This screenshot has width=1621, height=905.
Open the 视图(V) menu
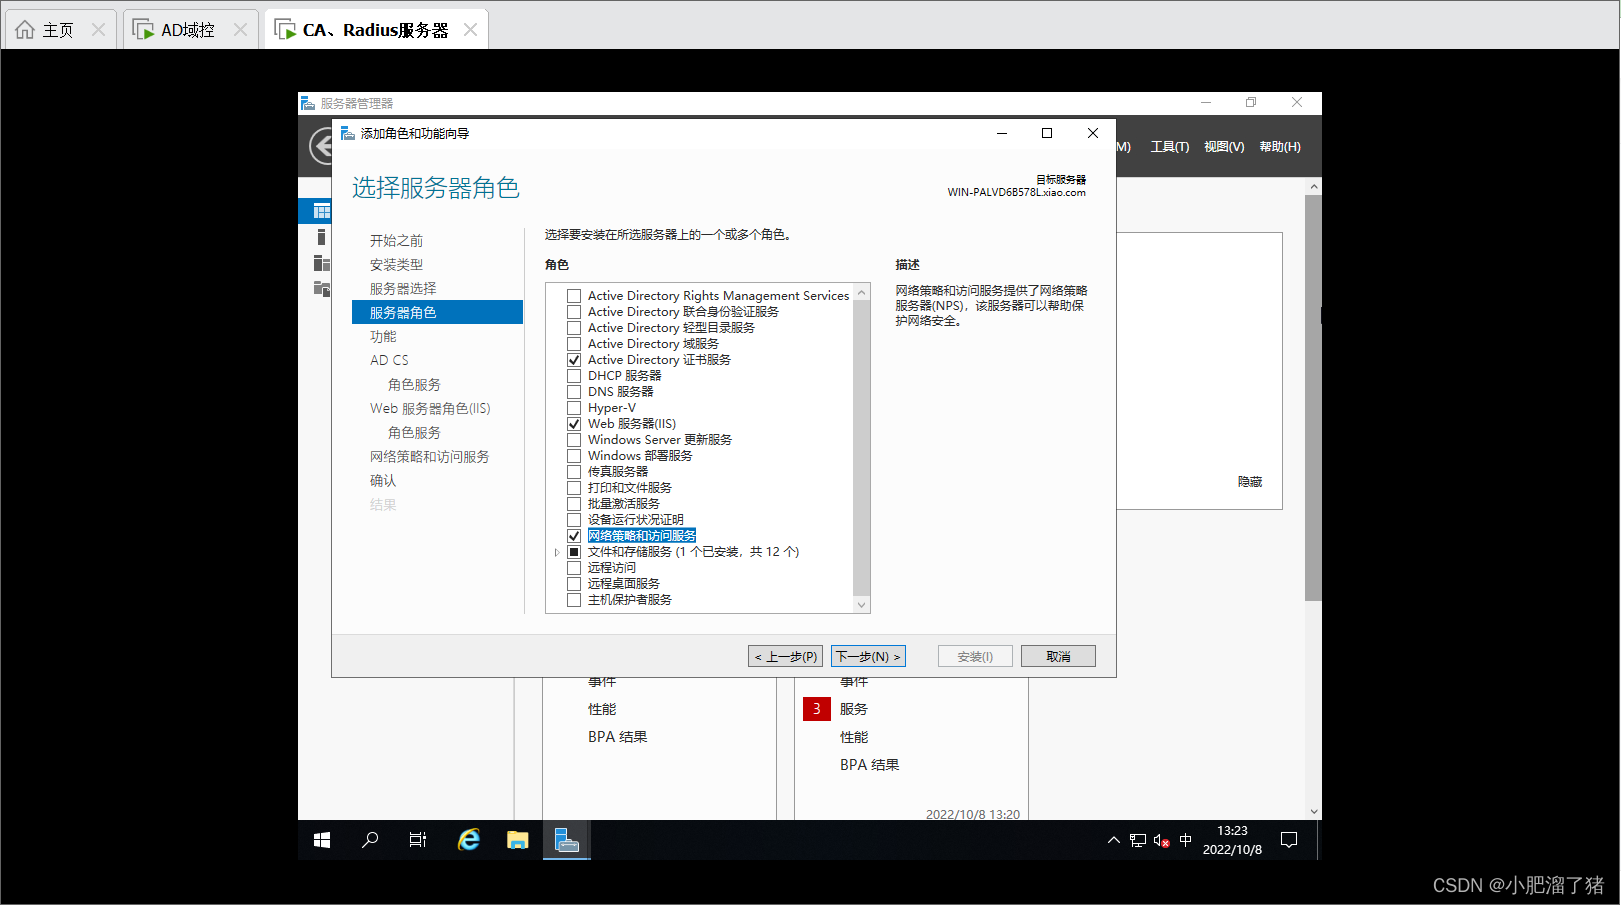(1224, 147)
